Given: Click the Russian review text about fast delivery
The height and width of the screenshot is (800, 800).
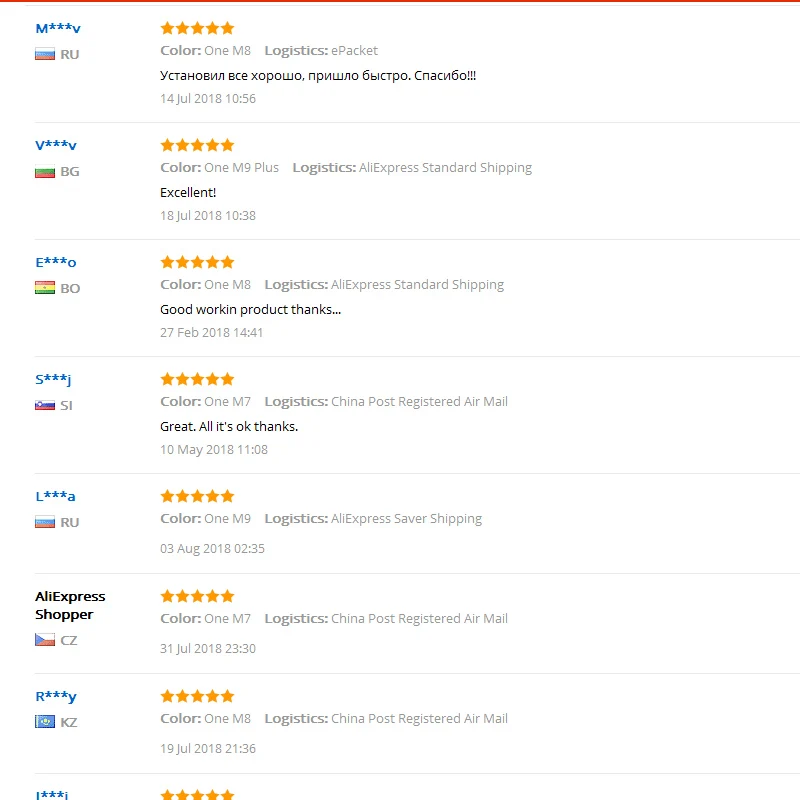Looking at the screenshot, I should tap(318, 76).
